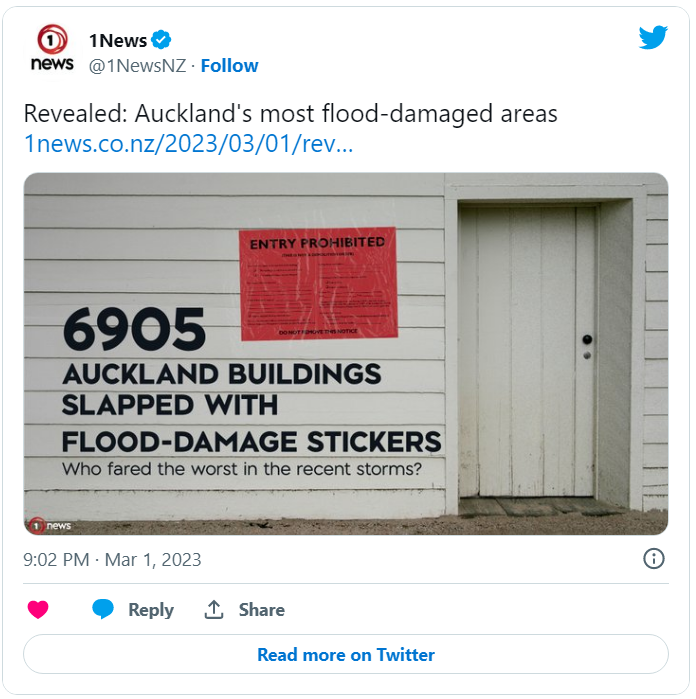The height and width of the screenshot is (699, 696).
Task: Like the tweet with the heart icon
Action: click(38, 610)
